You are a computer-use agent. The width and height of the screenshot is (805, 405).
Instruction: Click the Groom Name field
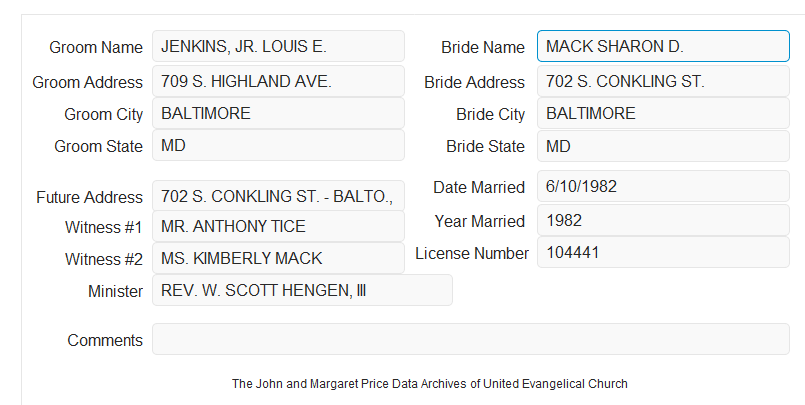coord(278,46)
